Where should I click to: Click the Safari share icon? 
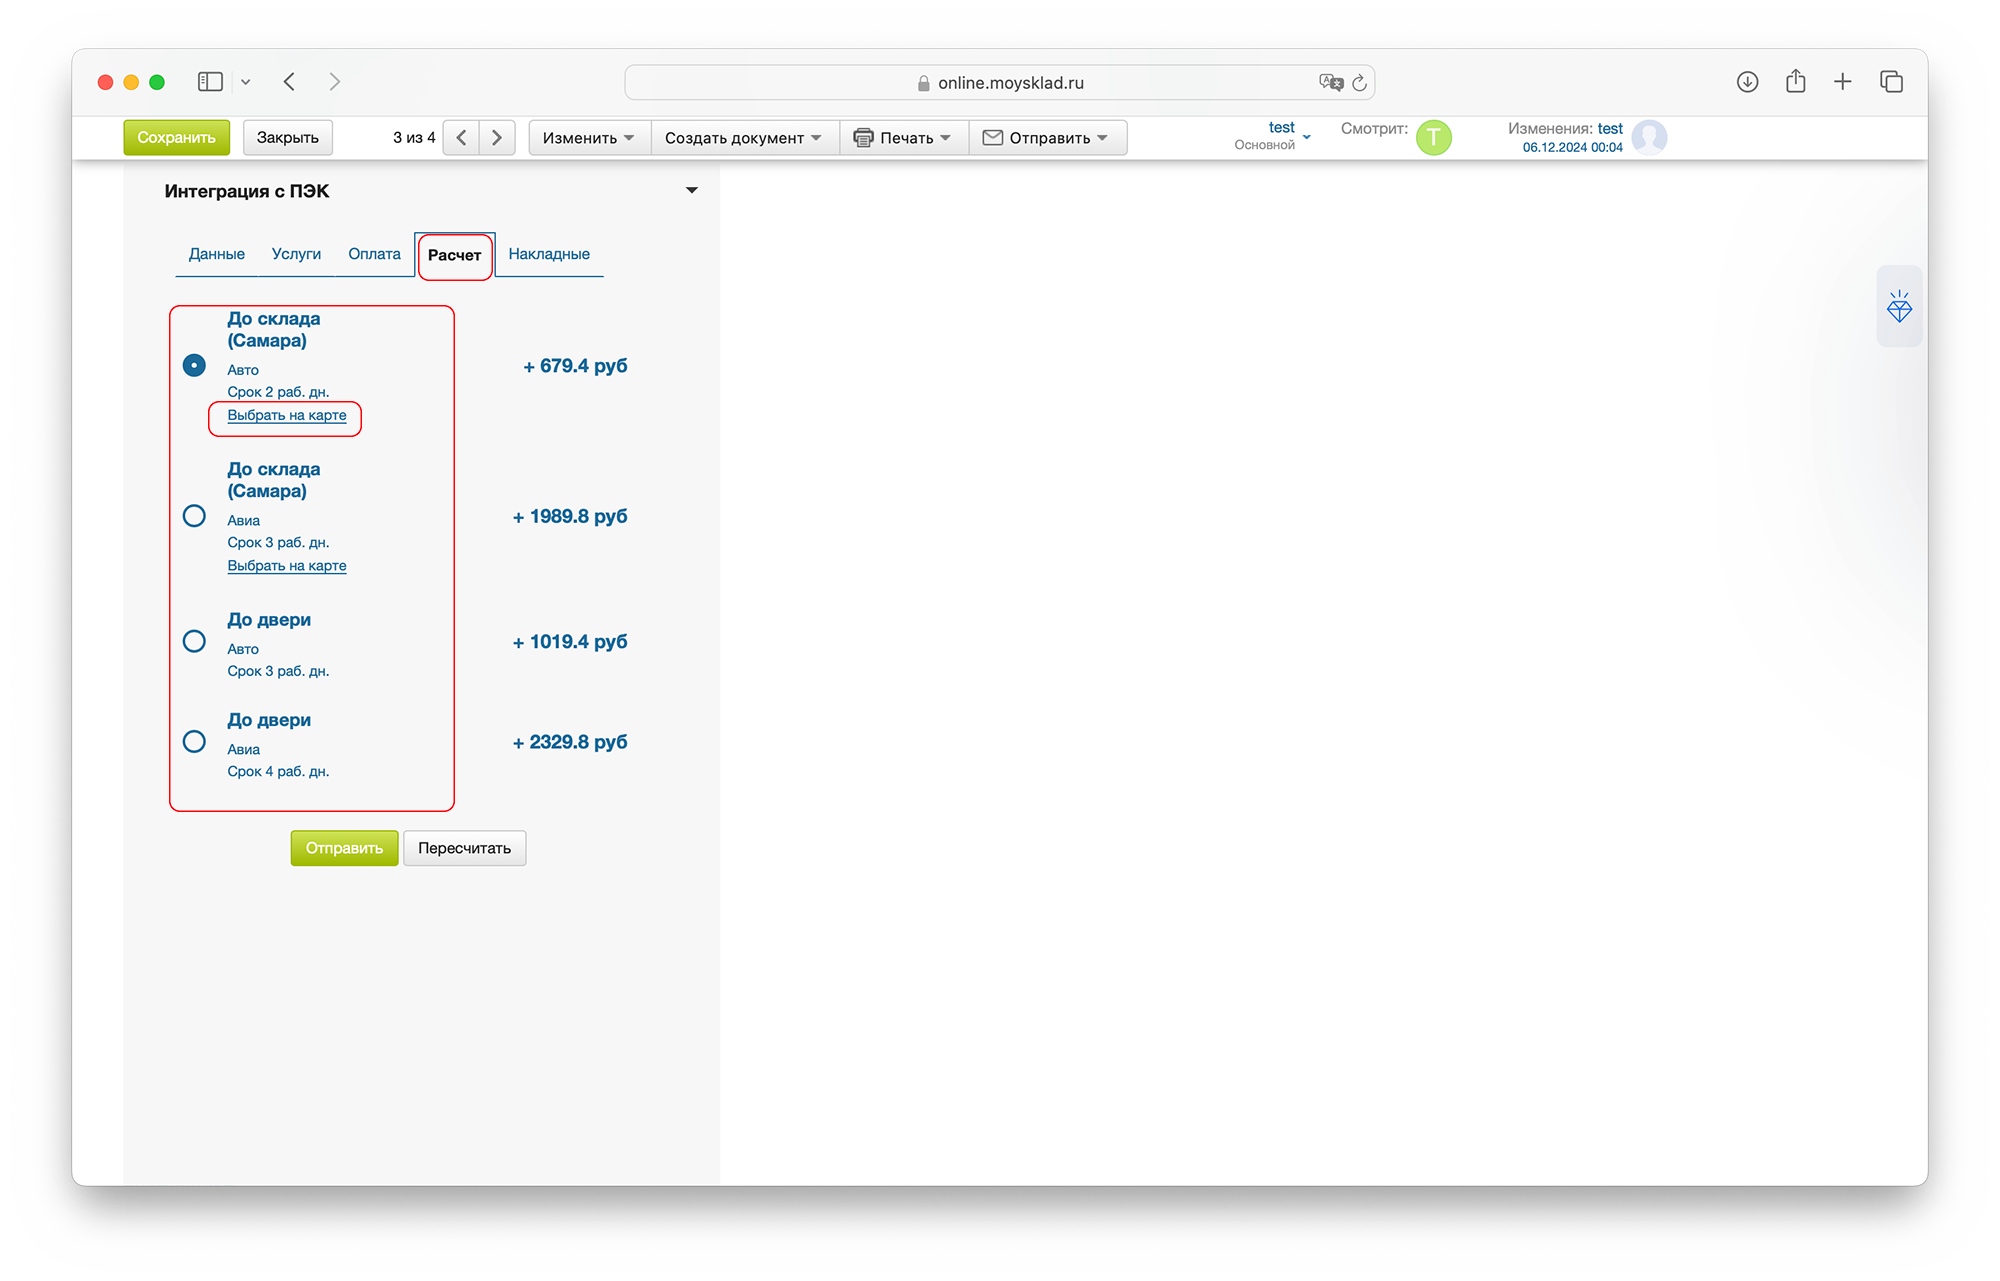1795,82
